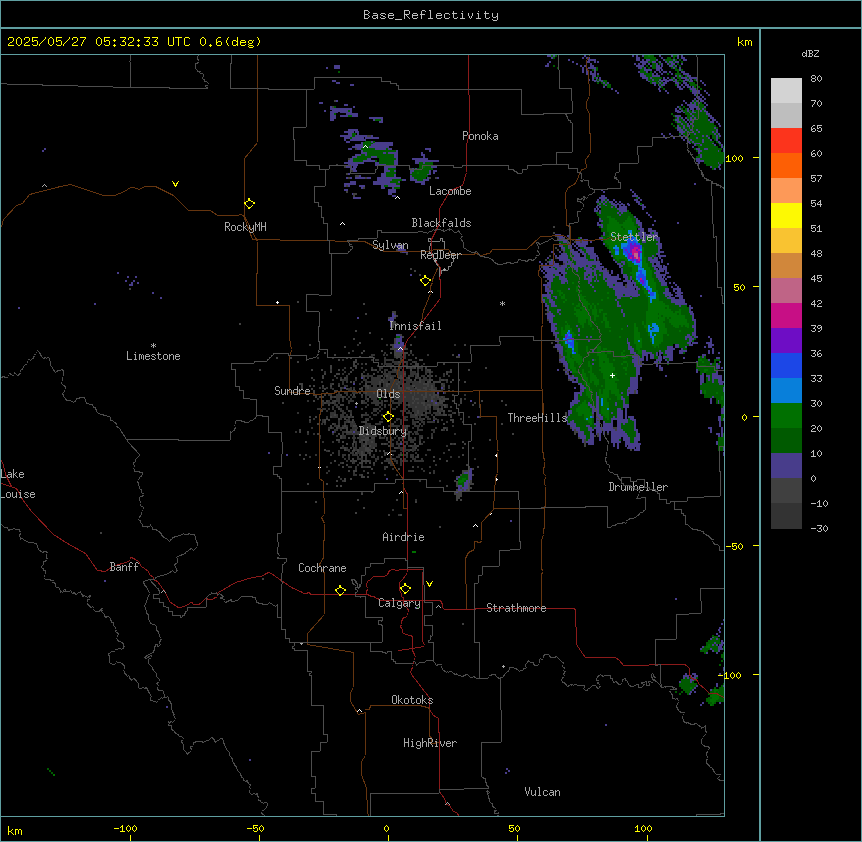
Task: Click the Cochrane city label
Action: (322, 568)
